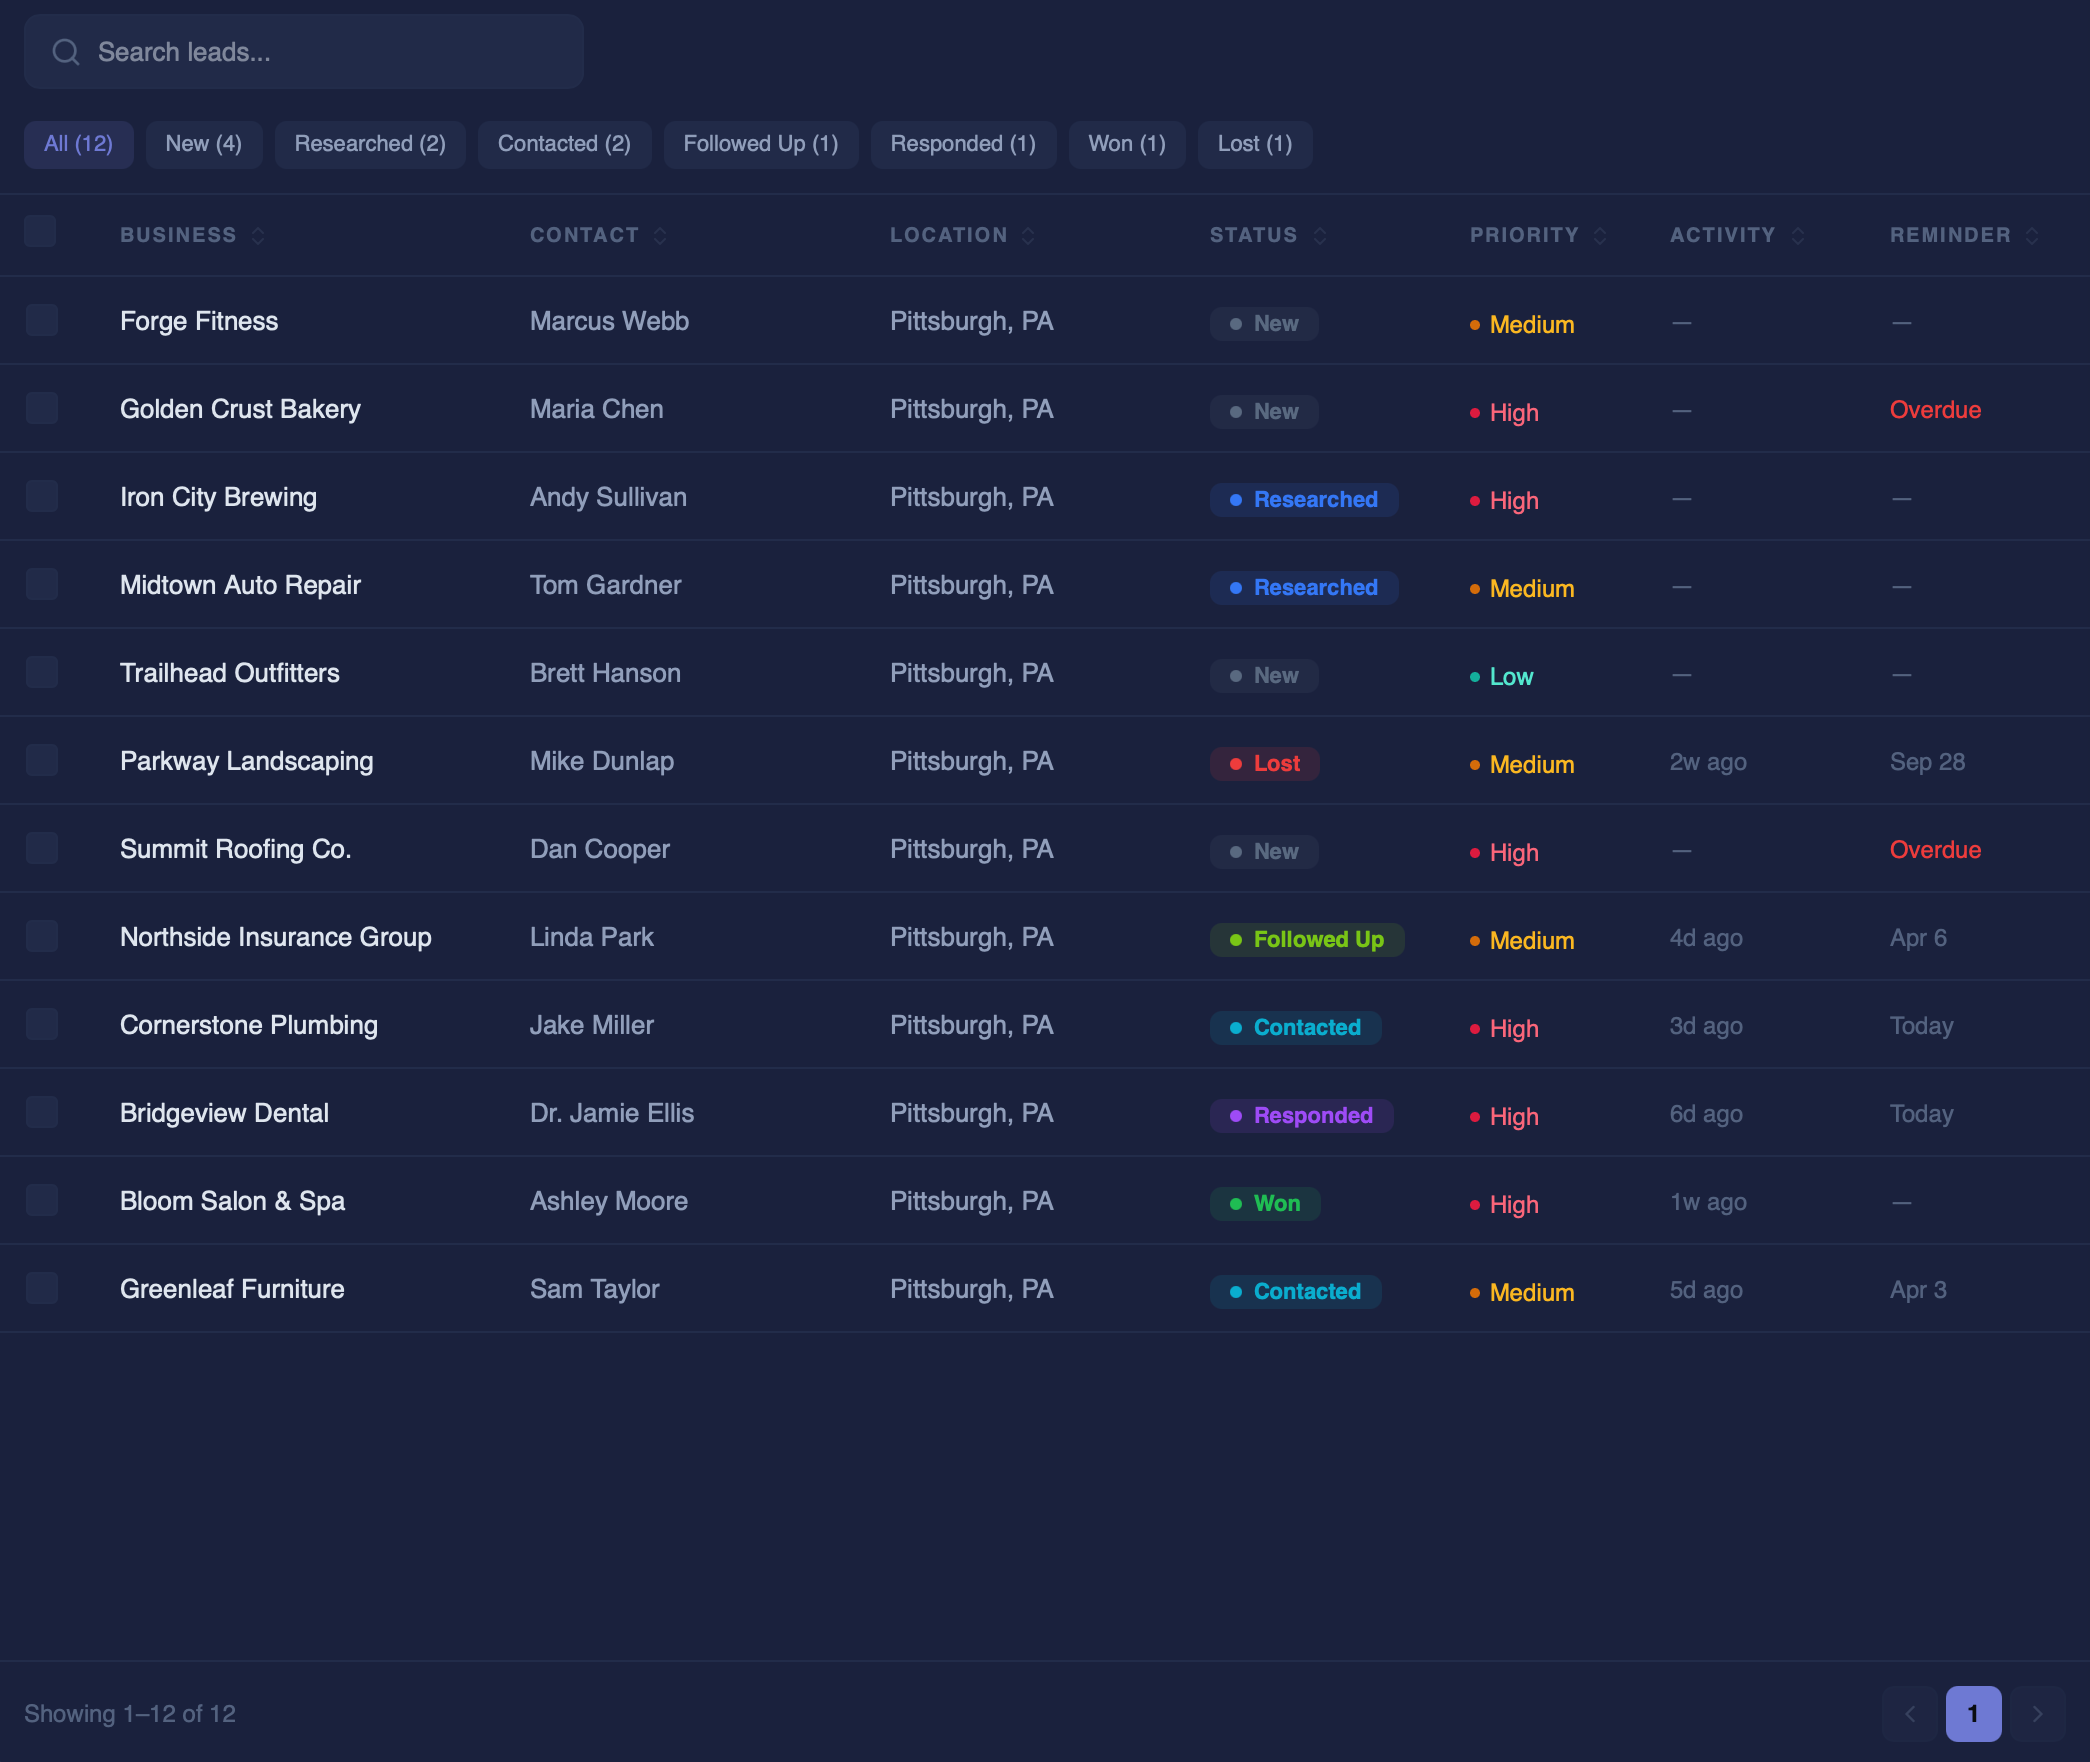Sort by Priority column arrows

[x=1600, y=236]
